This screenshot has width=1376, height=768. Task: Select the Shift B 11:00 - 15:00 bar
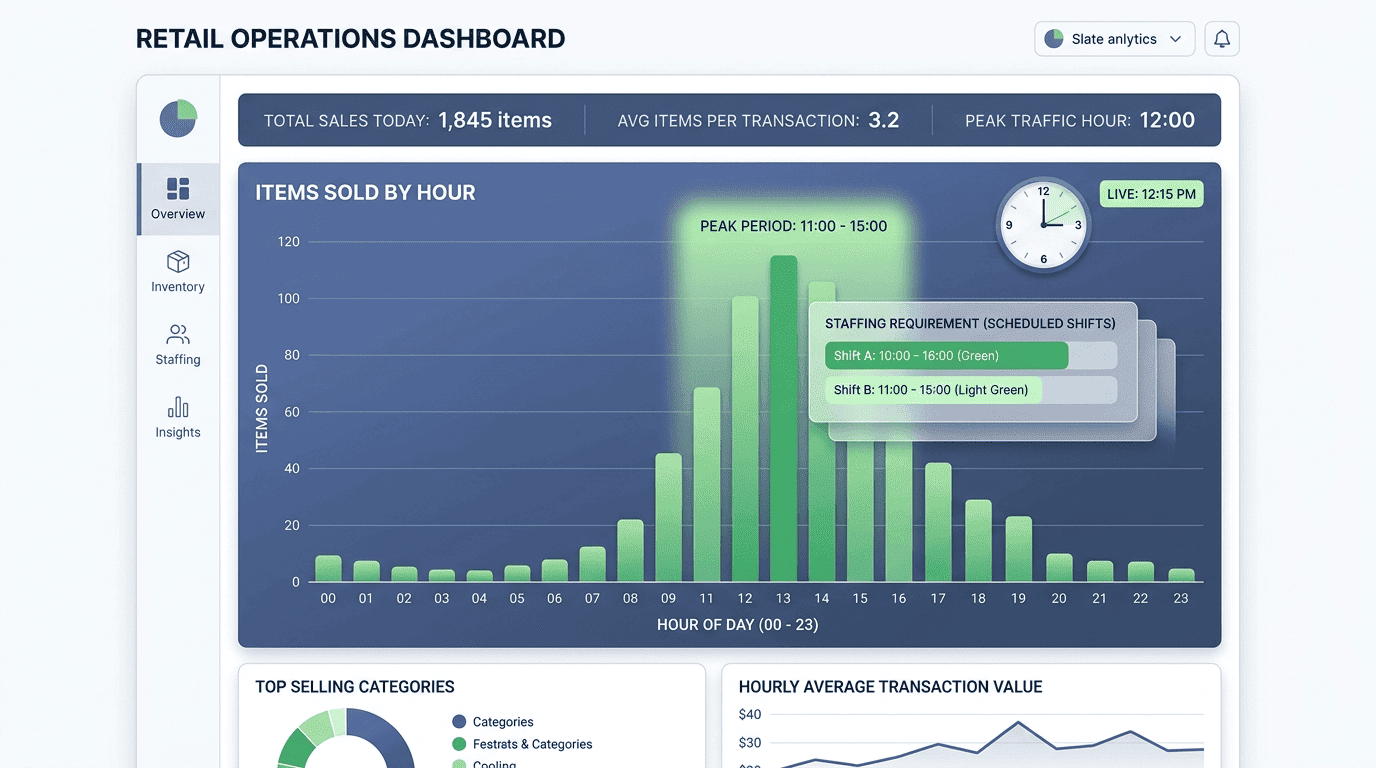point(933,390)
